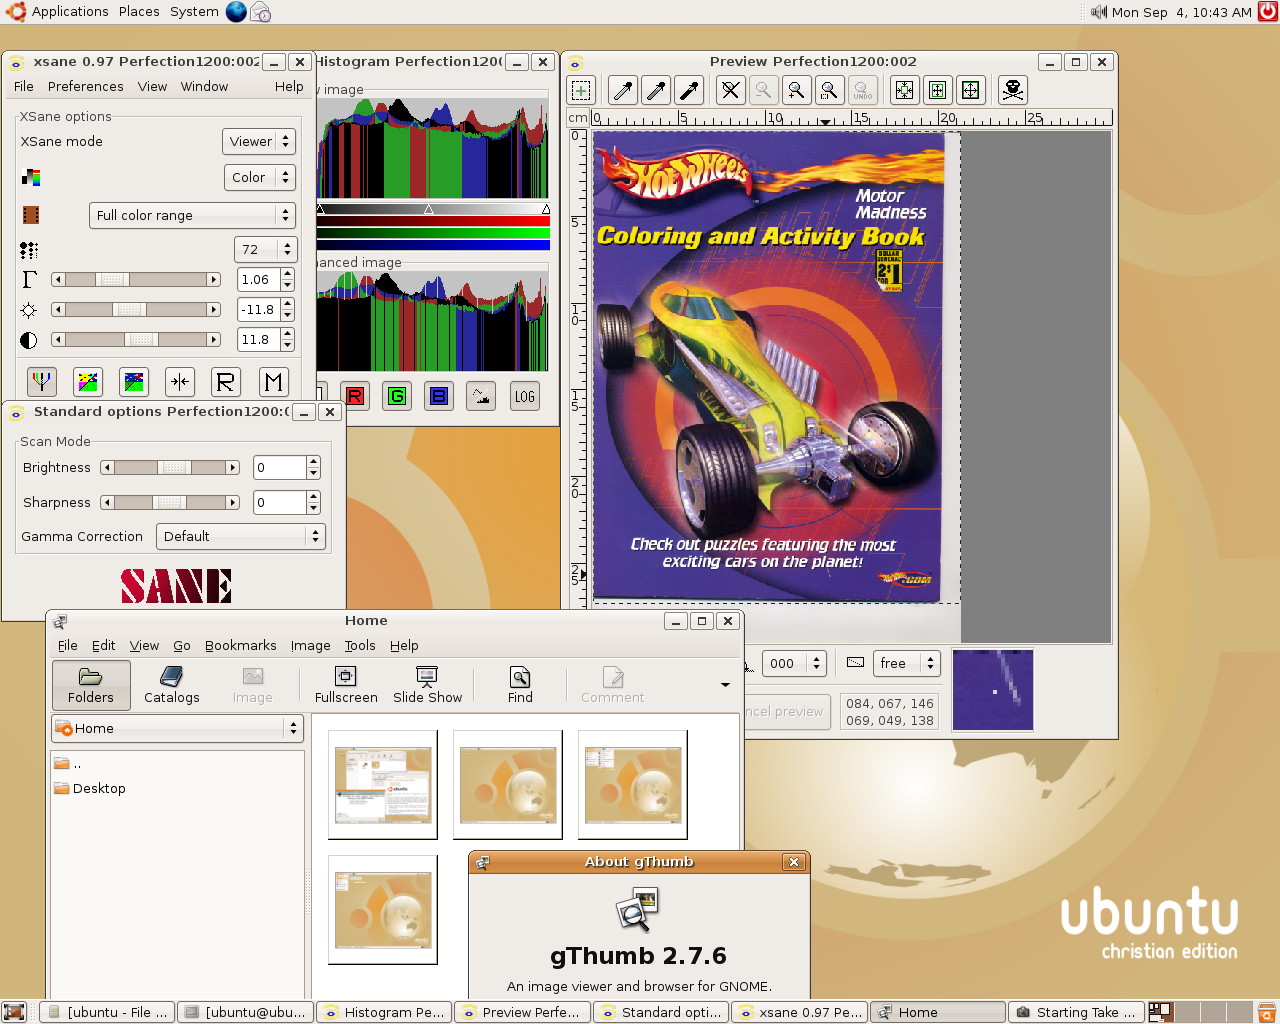Open the trash icon in bottom panel
The width and height of the screenshot is (1280, 1024).
[x=1267, y=1012]
